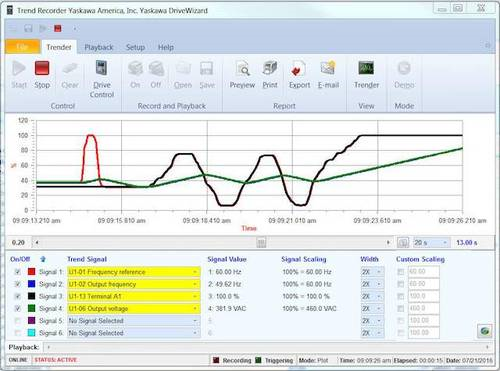The height and width of the screenshot is (371, 500).
Task: Click Signal 5 purple color swatch
Action: coord(32,321)
